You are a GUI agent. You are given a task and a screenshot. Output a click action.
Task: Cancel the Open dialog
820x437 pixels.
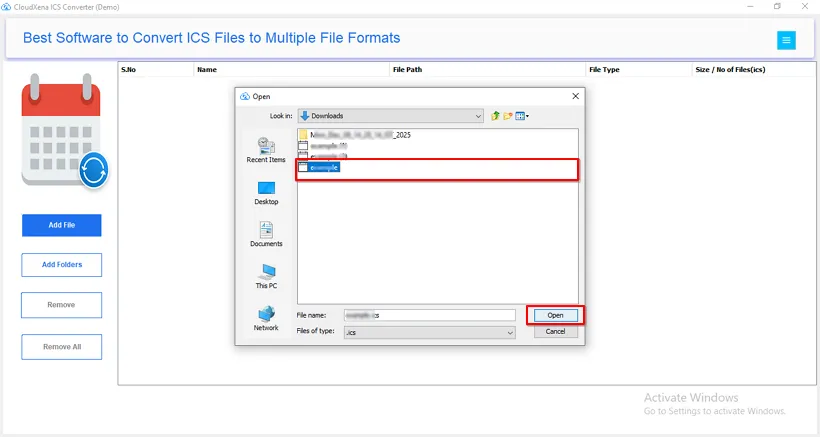[x=555, y=331]
